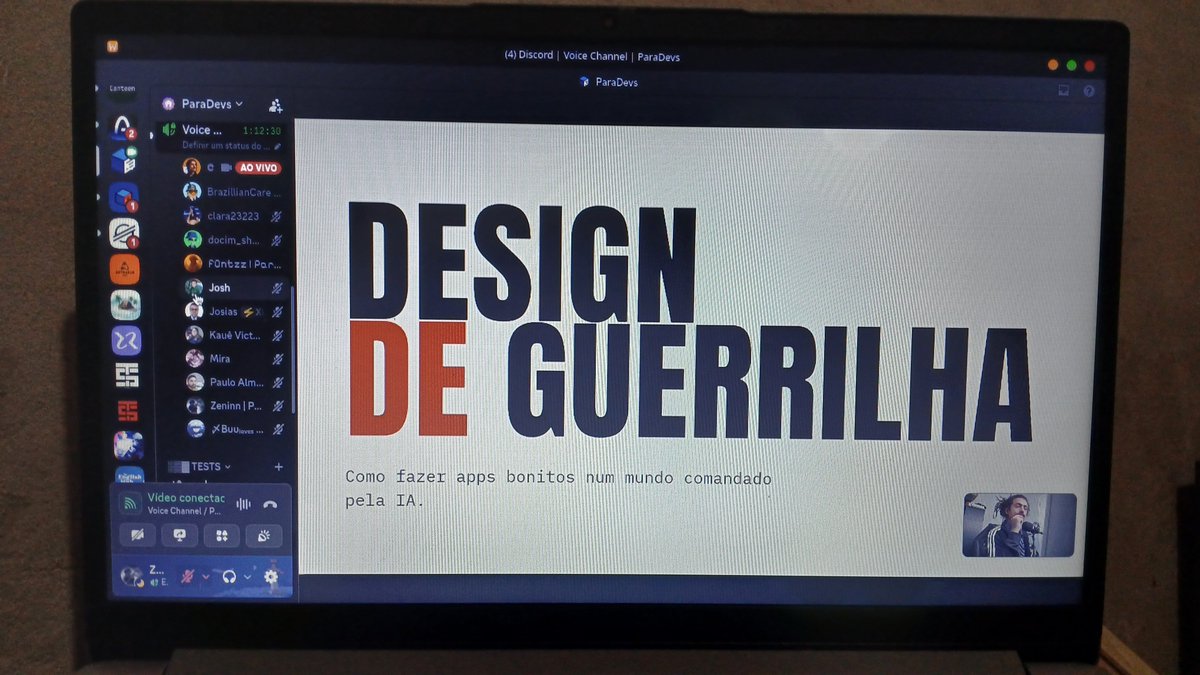
Task: Toggle noise suppression waveform icon
Action: (243, 504)
